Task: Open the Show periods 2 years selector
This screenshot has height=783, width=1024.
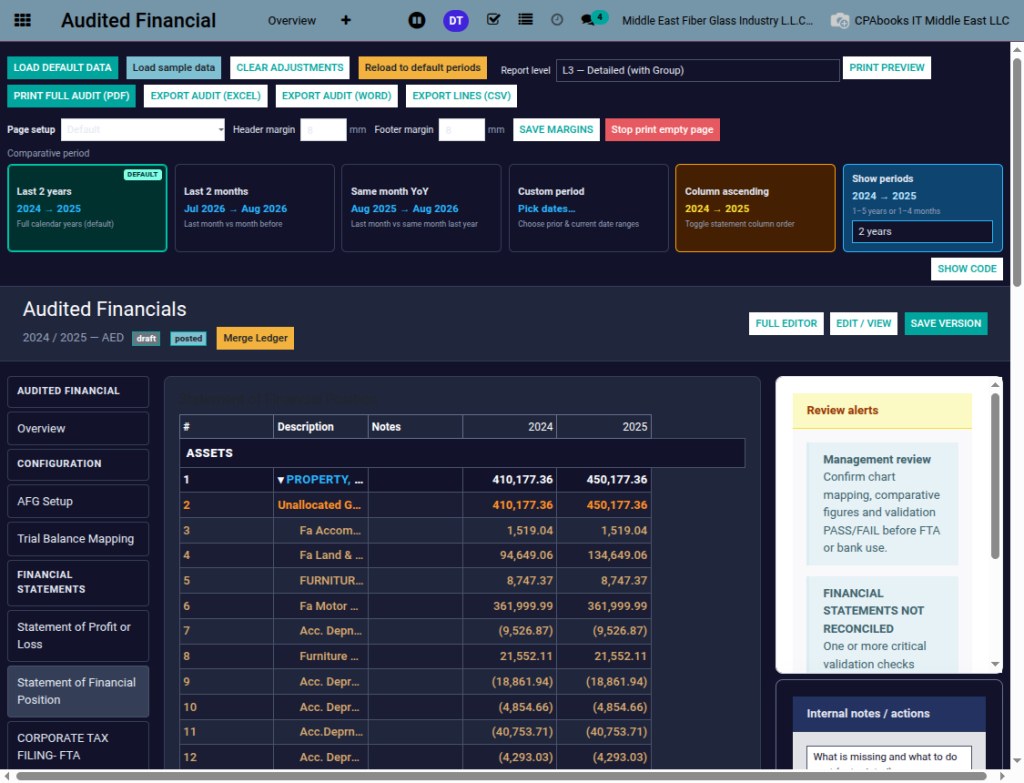Action: (921, 231)
